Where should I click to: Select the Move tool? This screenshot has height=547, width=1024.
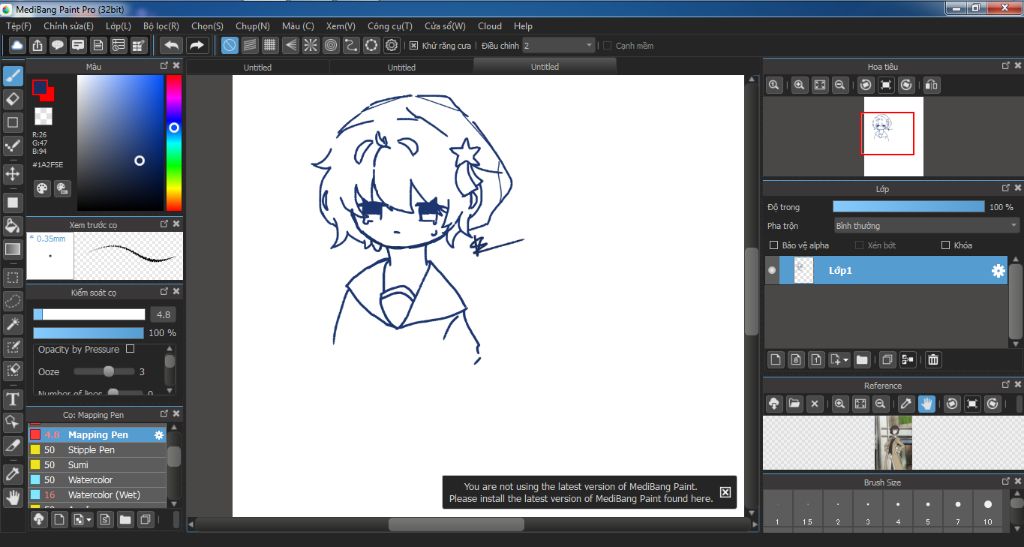[x=12, y=174]
